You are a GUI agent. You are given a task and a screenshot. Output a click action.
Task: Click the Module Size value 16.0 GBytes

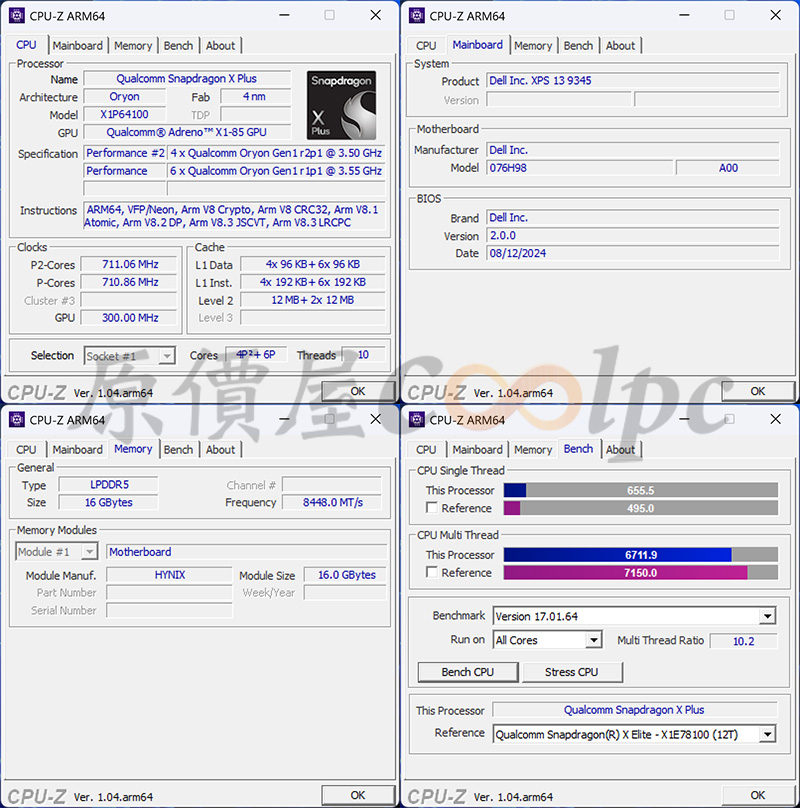coord(346,575)
